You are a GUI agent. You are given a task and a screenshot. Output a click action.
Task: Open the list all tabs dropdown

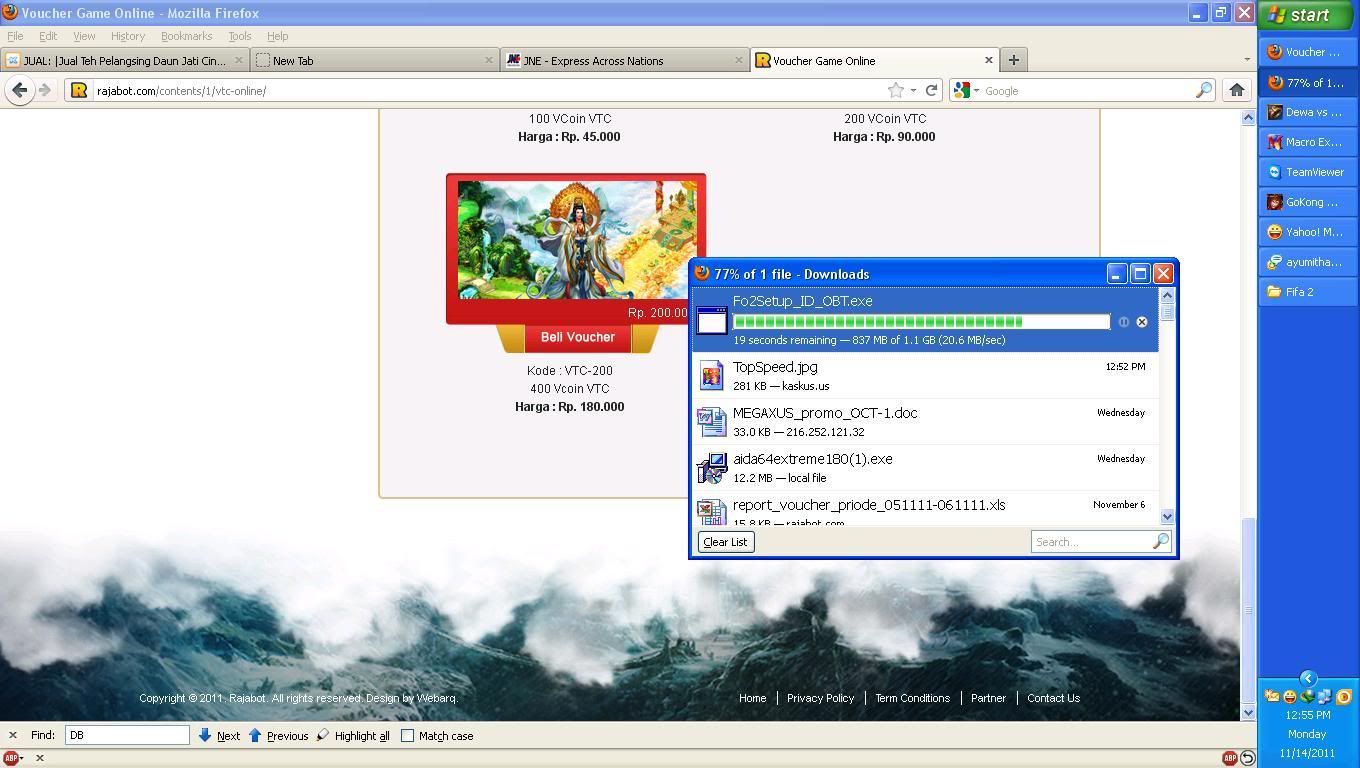tap(1246, 60)
